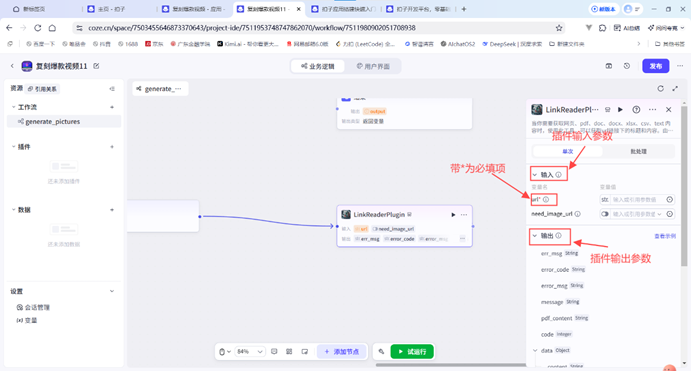The image size is (691, 371).
Task: Show info tooltip beside 输出 heading
Action: pos(558,236)
